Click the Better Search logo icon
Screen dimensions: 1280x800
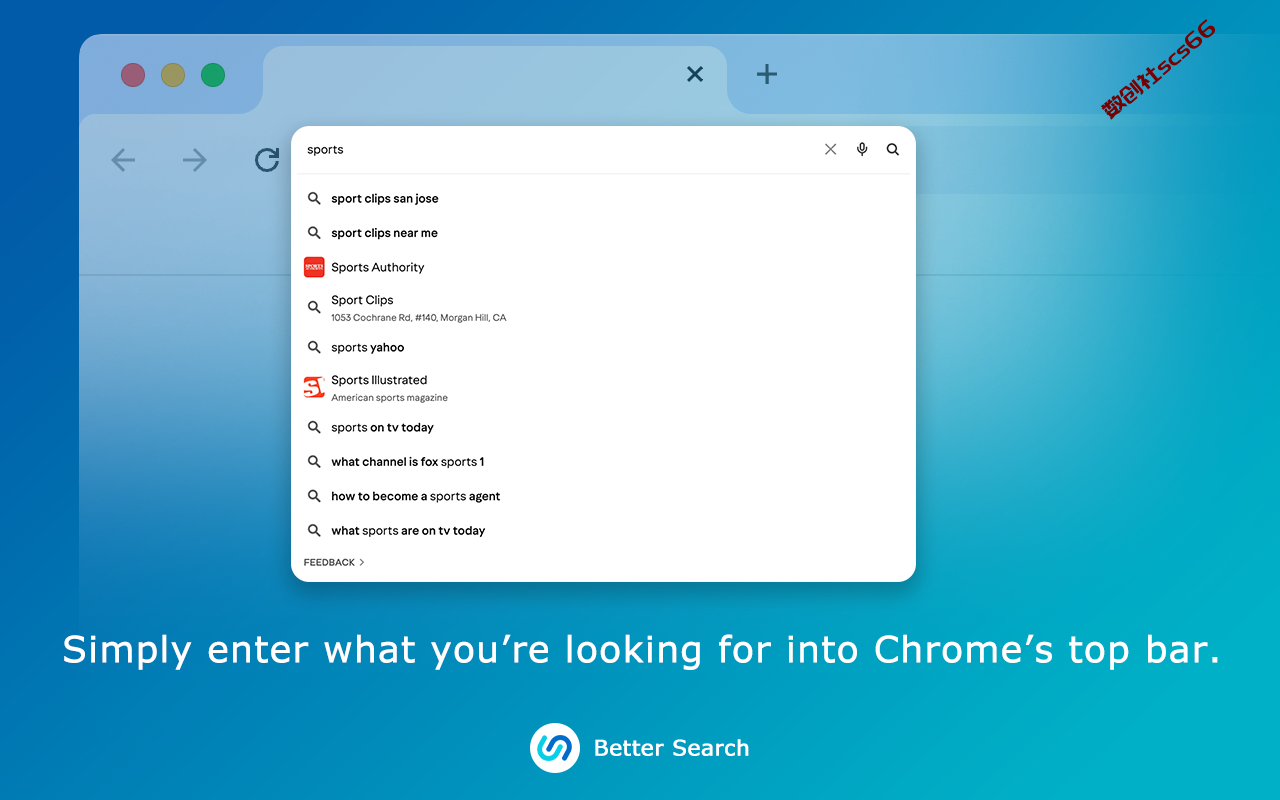coord(555,748)
